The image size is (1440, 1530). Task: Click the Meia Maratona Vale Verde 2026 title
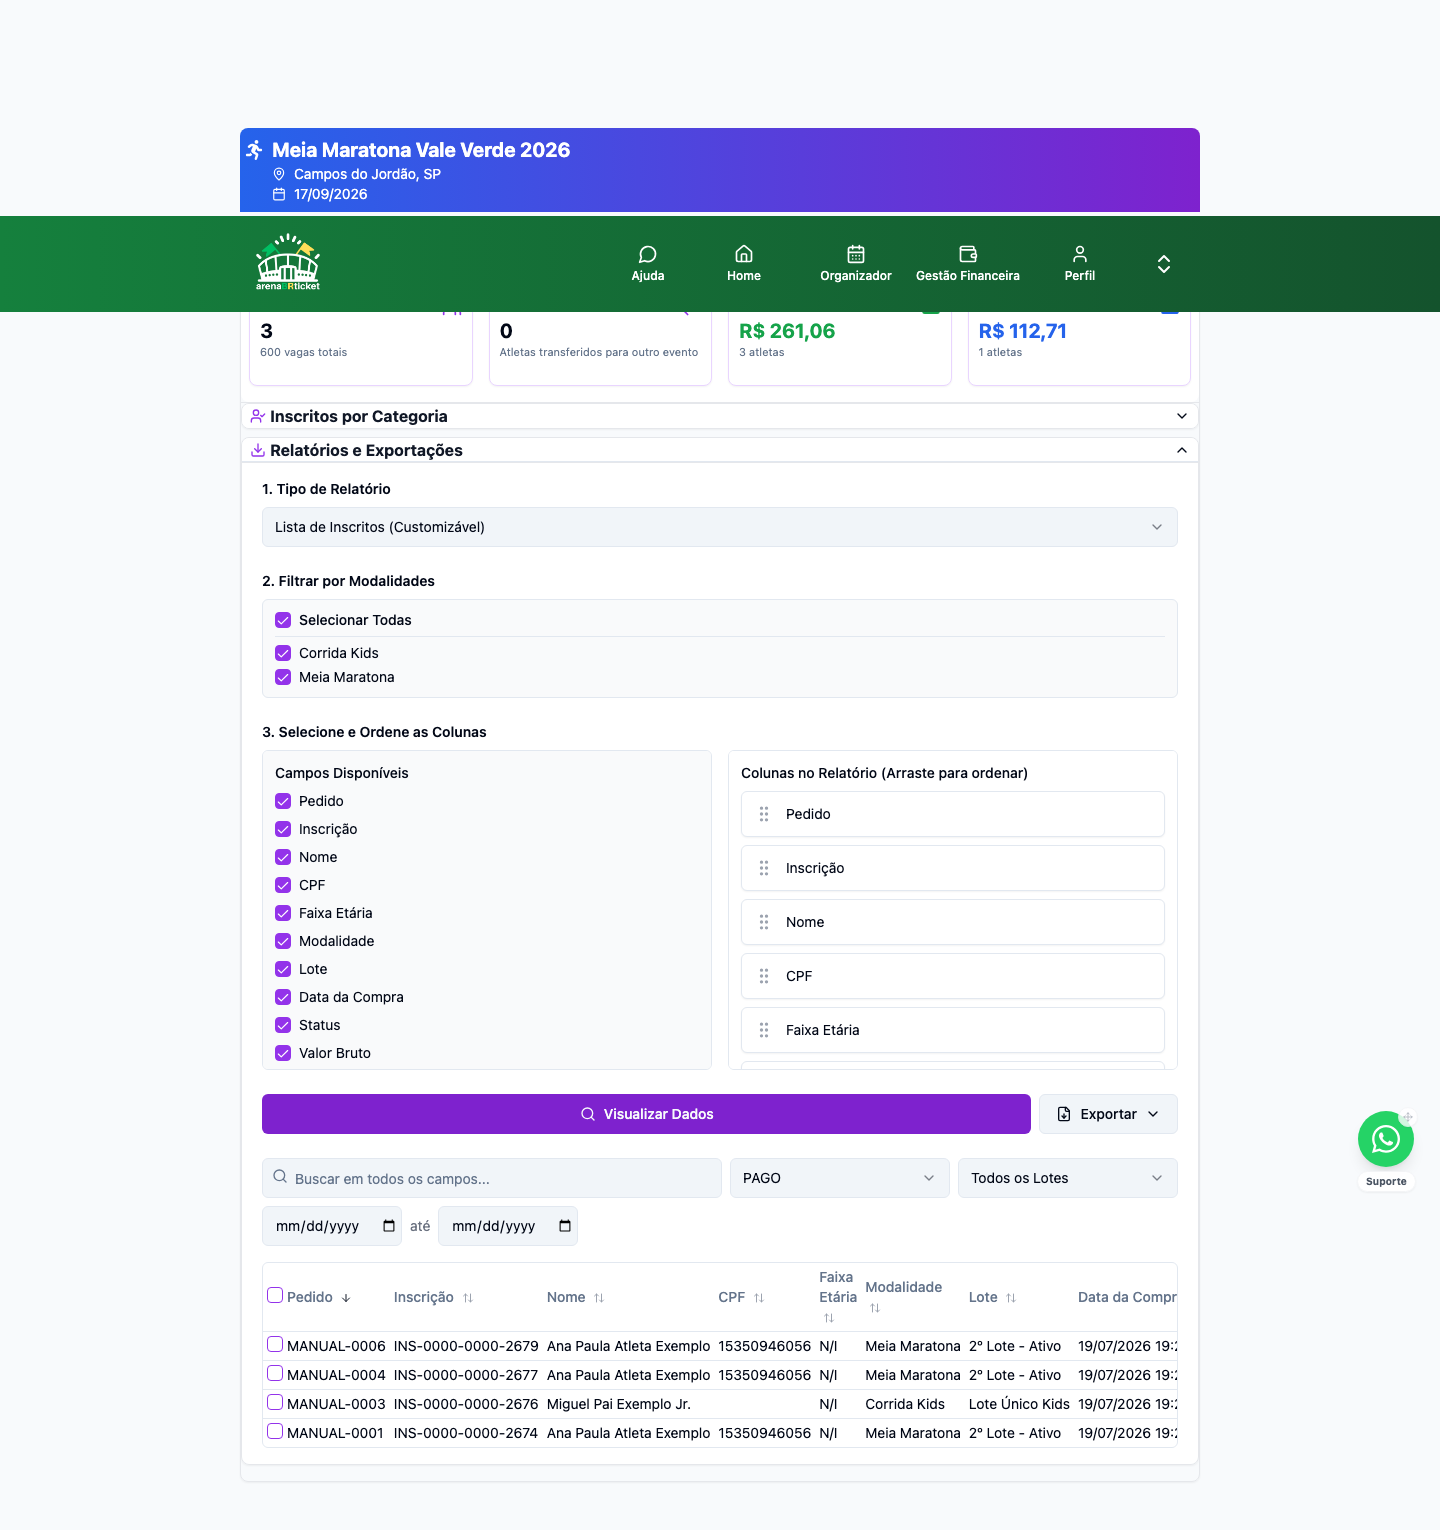tap(421, 150)
